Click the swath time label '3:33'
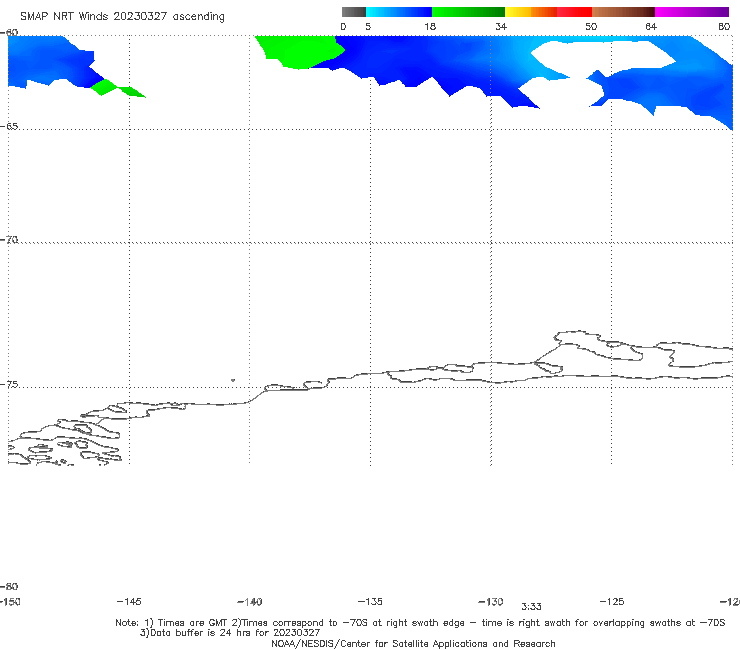This screenshot has width=740, height=650. pos(531,607)
